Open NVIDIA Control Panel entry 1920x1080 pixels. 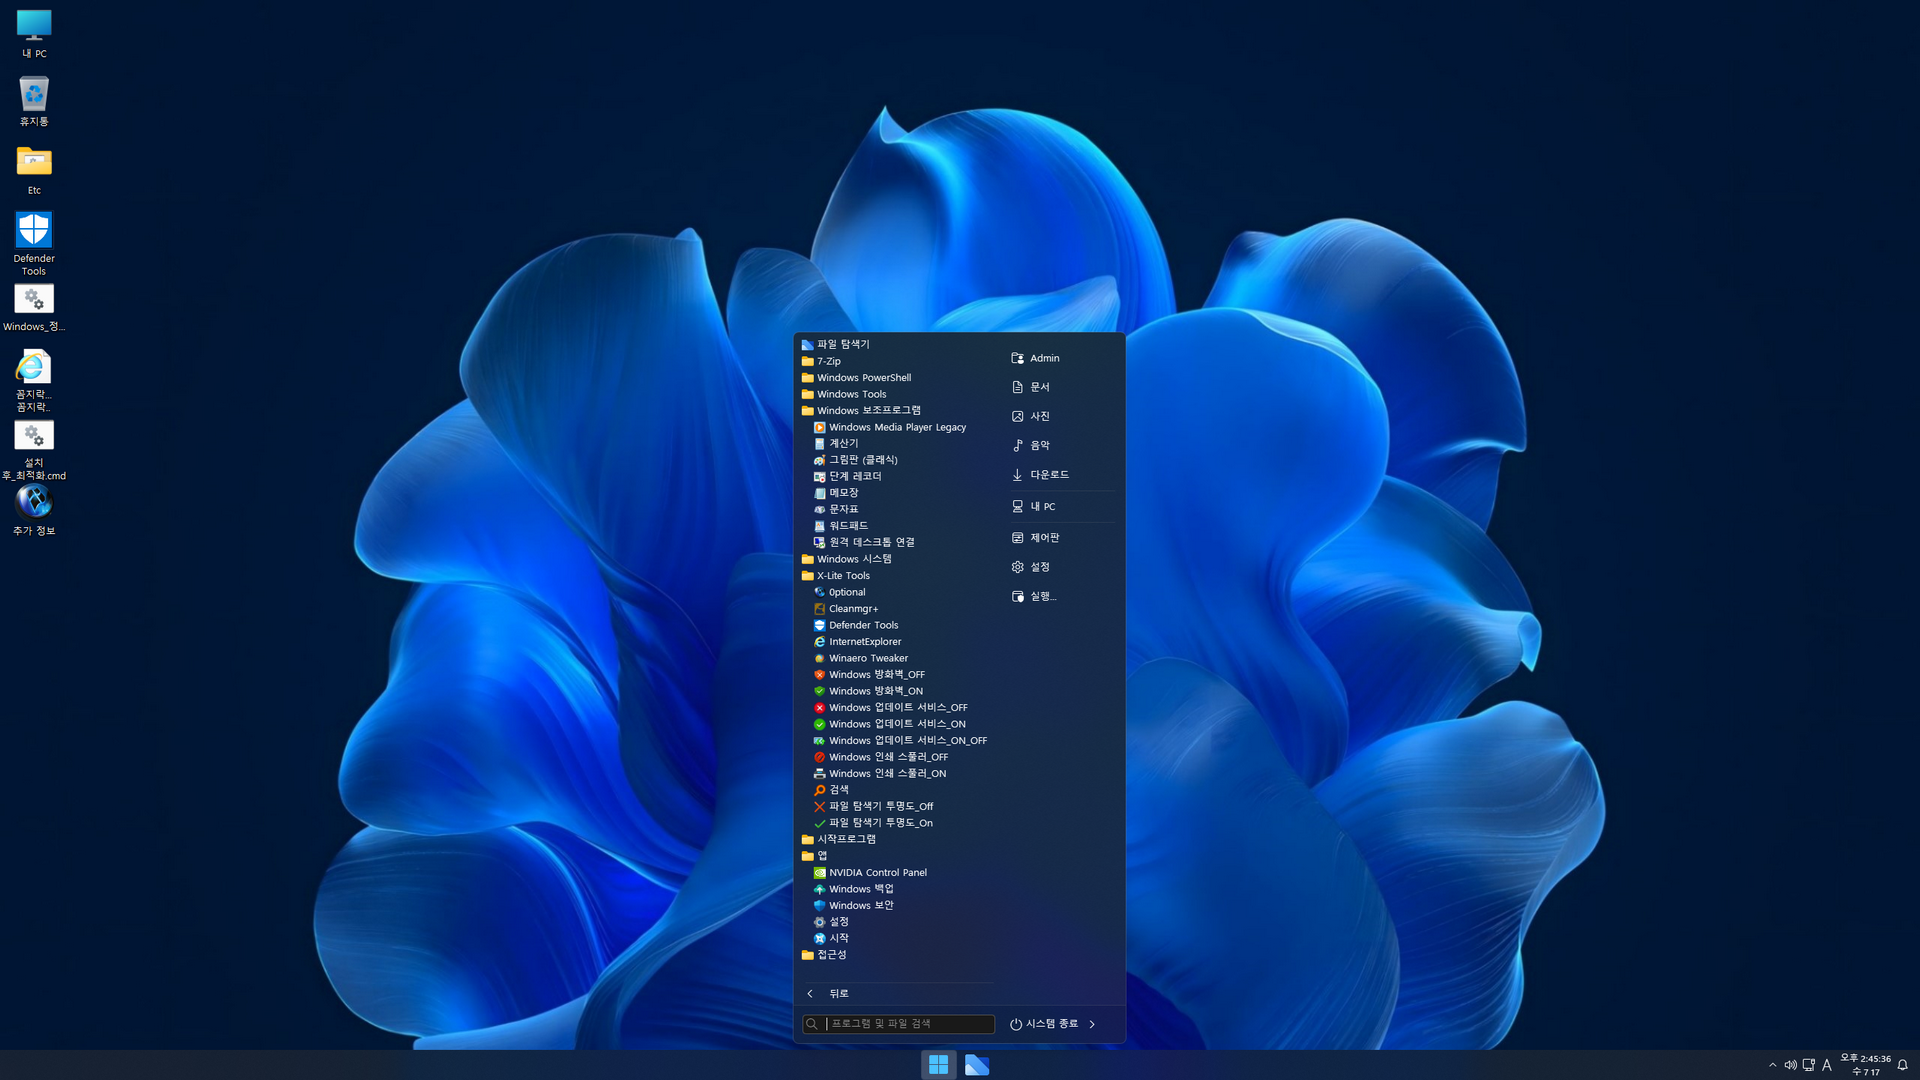click(877, 872)
